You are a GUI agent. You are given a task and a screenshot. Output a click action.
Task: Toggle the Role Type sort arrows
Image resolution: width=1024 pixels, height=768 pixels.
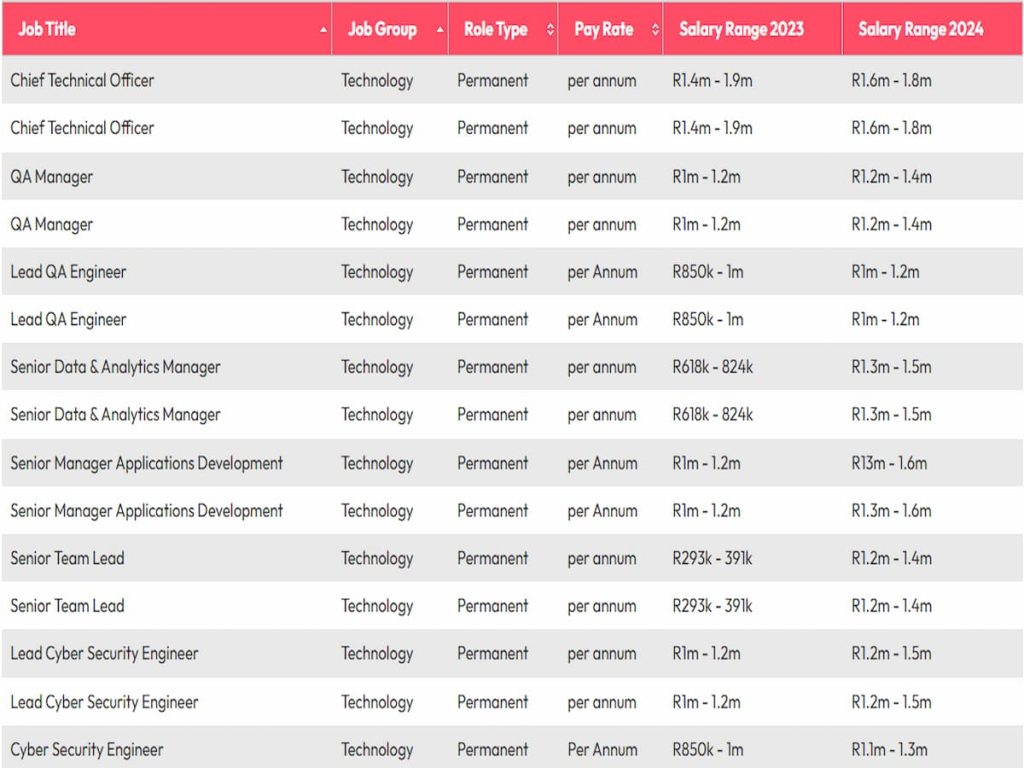pyautogui.click(x=550, y=30)
